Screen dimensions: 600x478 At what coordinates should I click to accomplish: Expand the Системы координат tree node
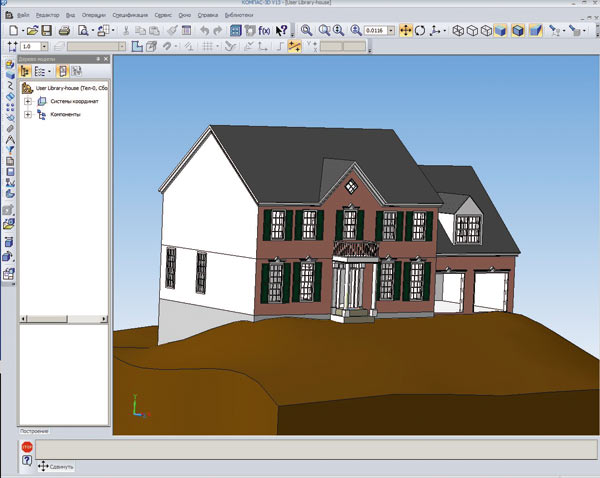(28, 101)
